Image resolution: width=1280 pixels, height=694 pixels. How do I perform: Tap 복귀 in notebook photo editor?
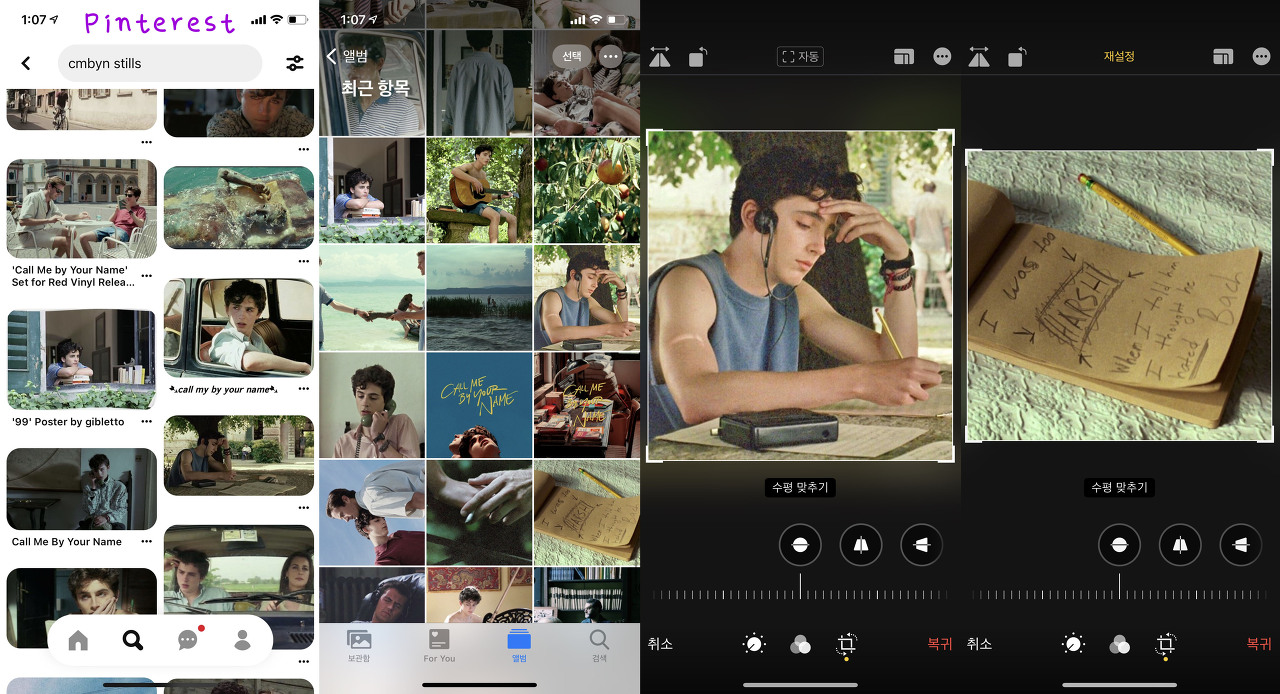[1259, 644]
